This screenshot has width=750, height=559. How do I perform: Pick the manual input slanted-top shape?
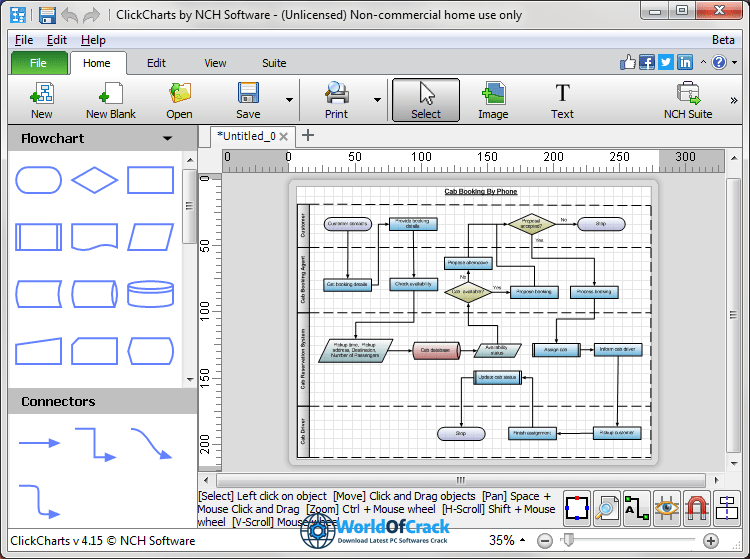tap(38, 351)
